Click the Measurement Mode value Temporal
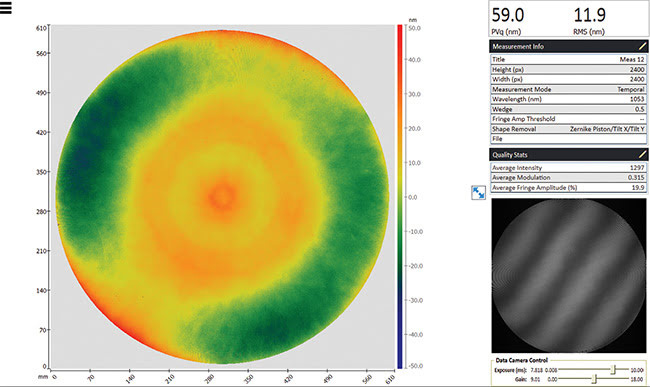This screenshot has width=650, height=387. (x=631, y=89)
